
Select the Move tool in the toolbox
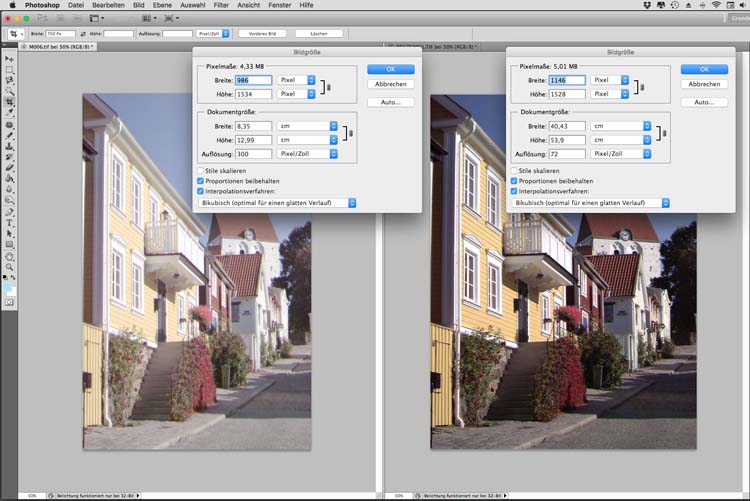point(10,59)
